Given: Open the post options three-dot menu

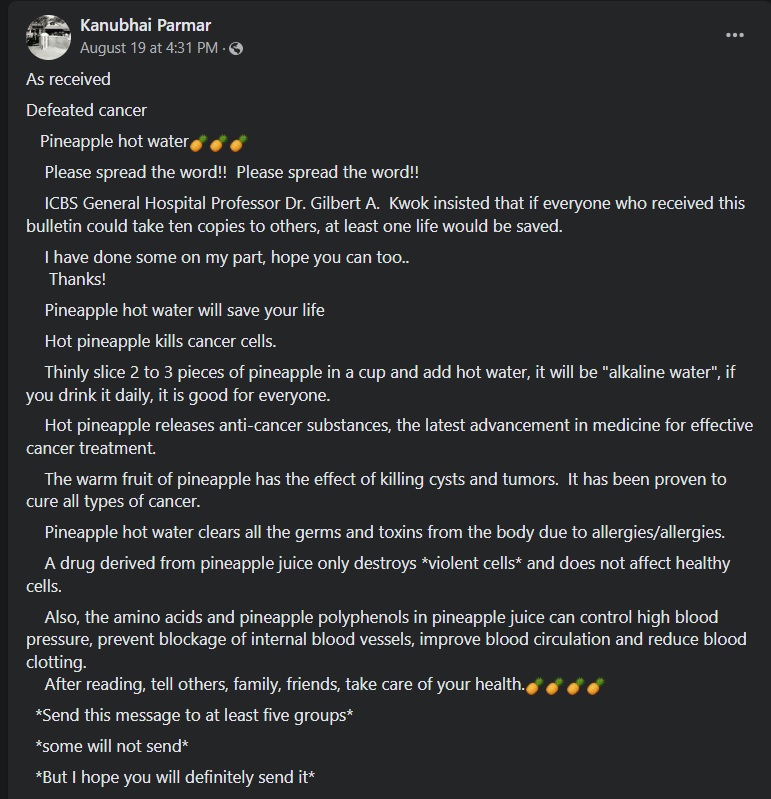Looking at the screenshot, I should point(735,35).
